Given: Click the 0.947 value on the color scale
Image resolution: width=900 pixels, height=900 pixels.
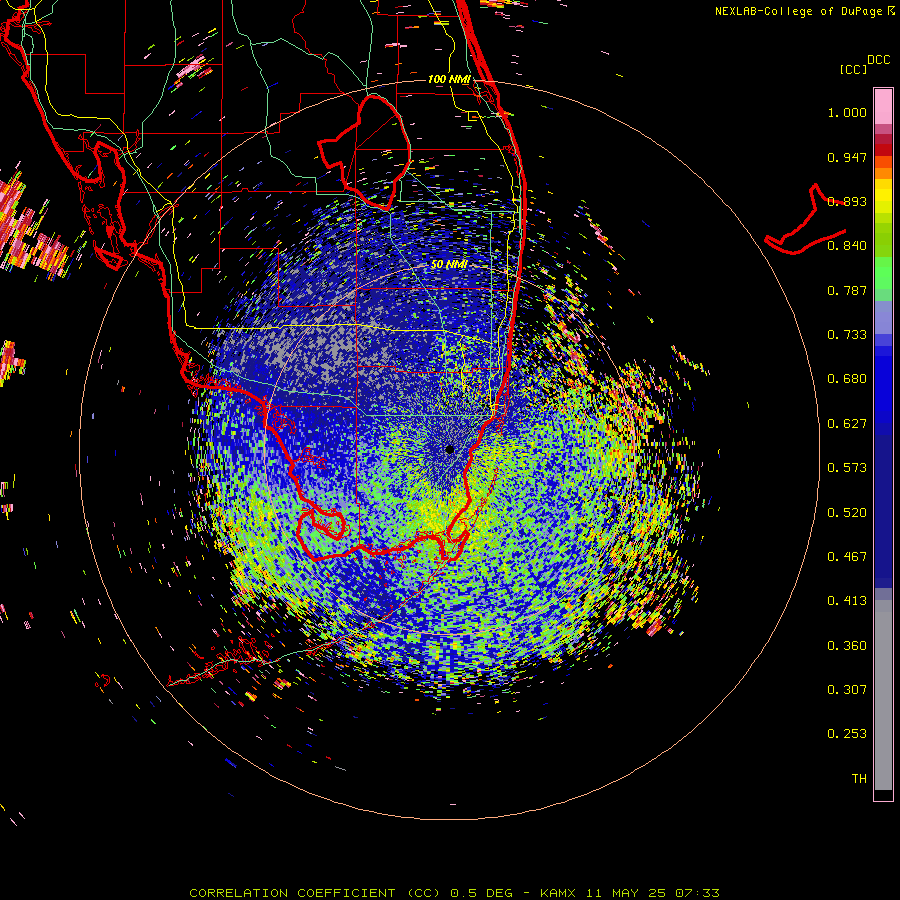Looking at the screenshot, I should 847,157.
